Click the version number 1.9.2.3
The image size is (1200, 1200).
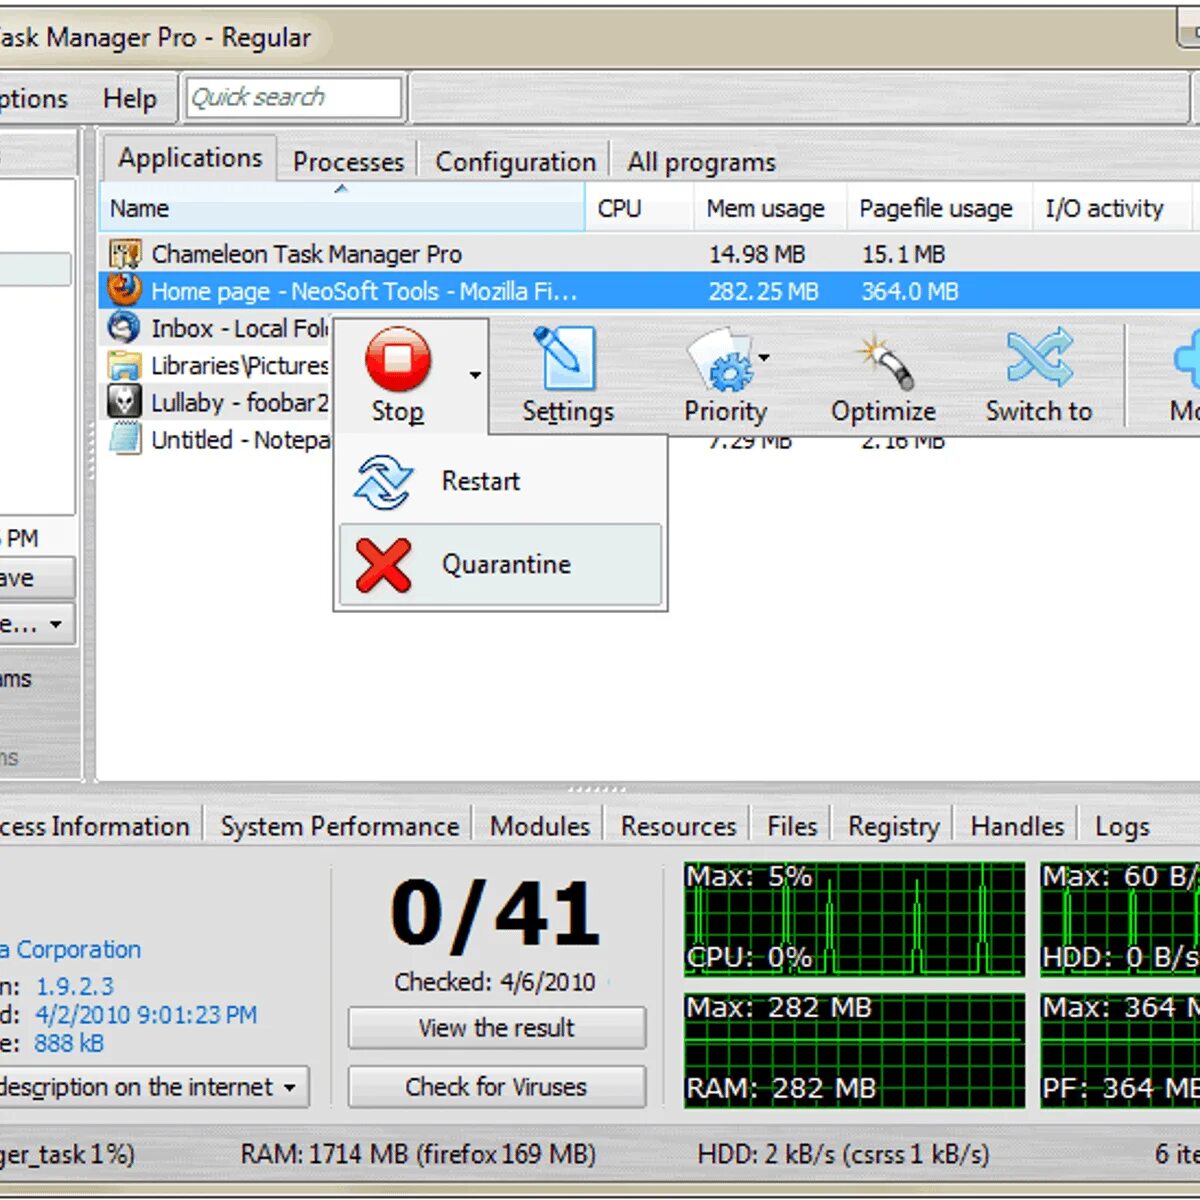(x=75, y=986)
